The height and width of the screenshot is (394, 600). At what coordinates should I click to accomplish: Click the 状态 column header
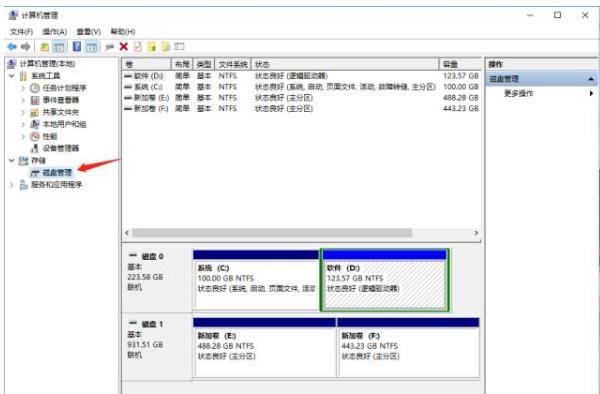345,64
